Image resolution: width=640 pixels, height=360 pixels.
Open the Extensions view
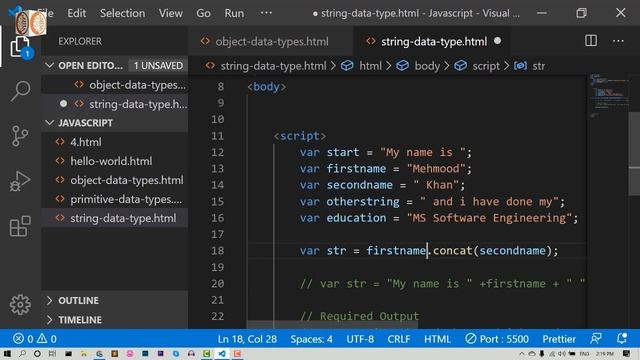coord(20,226)
